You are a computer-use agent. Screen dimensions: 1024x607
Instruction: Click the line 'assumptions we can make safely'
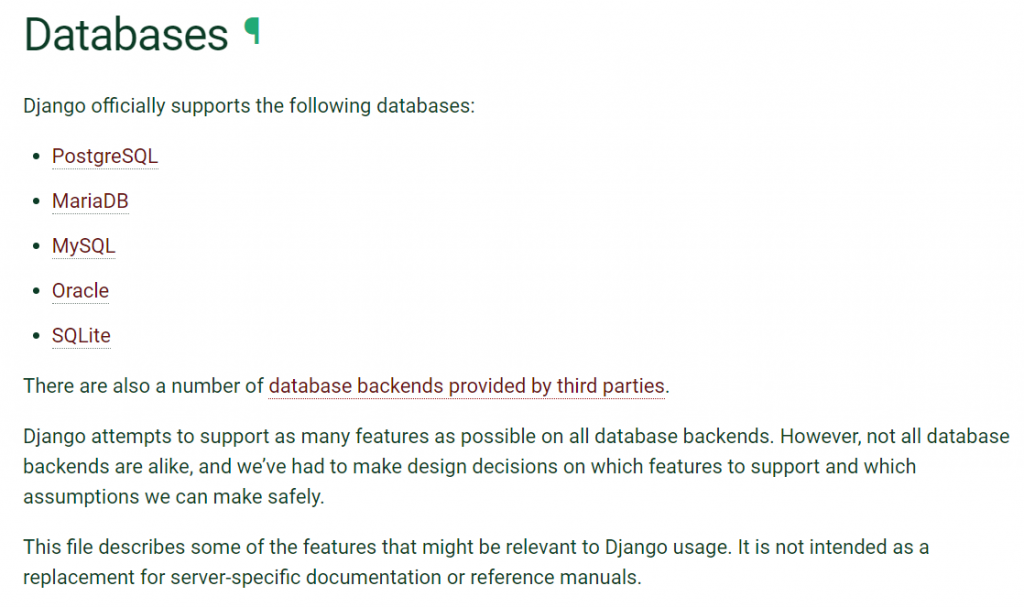pos(174,497)
